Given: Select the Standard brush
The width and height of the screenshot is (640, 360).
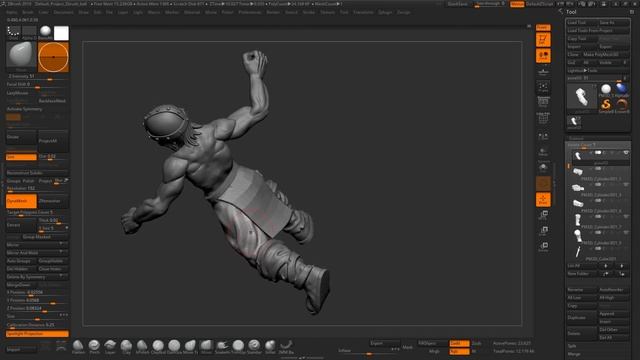Looking at the screenshot, I should [x=254, y=347].
